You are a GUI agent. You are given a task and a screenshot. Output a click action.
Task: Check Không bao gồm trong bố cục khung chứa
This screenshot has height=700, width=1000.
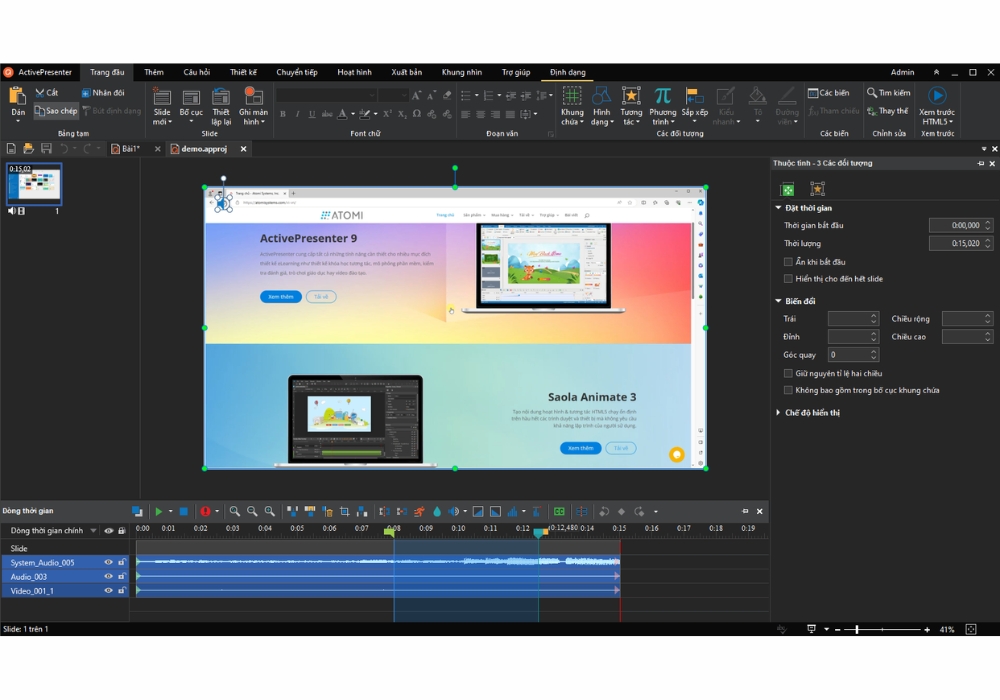788,390
